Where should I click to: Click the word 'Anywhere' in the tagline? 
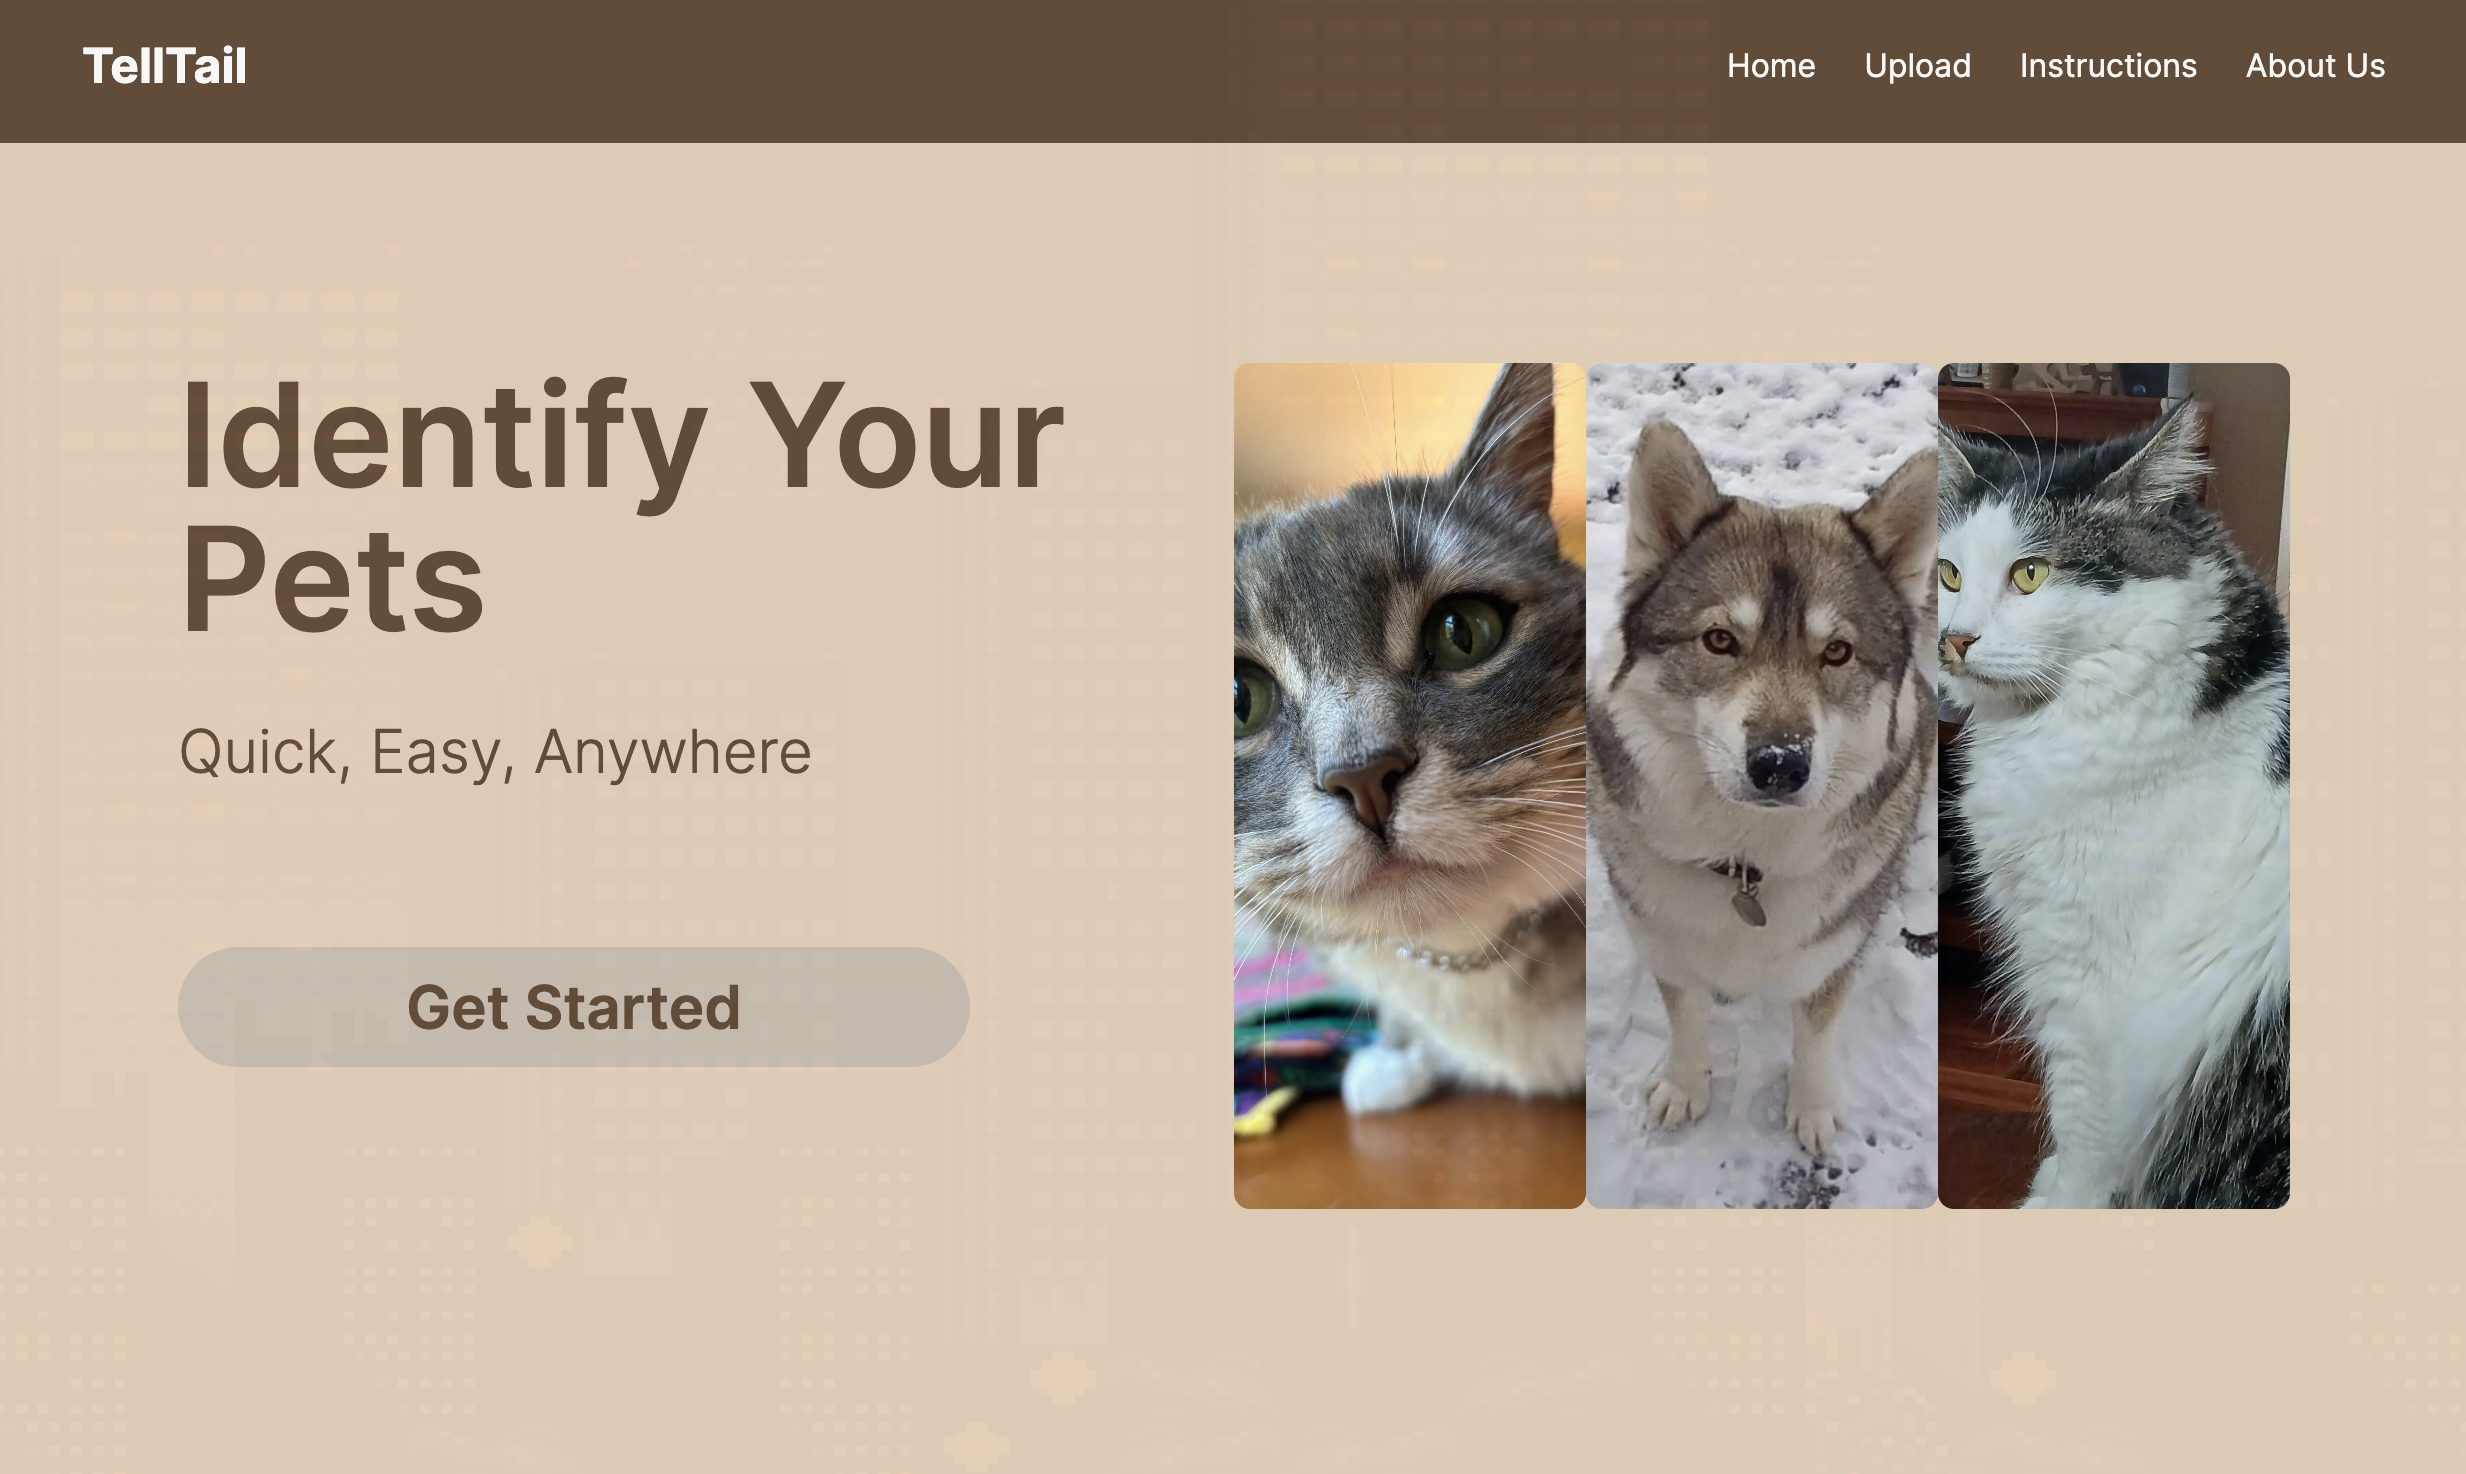pyautogui.click(x=673, y=752)
